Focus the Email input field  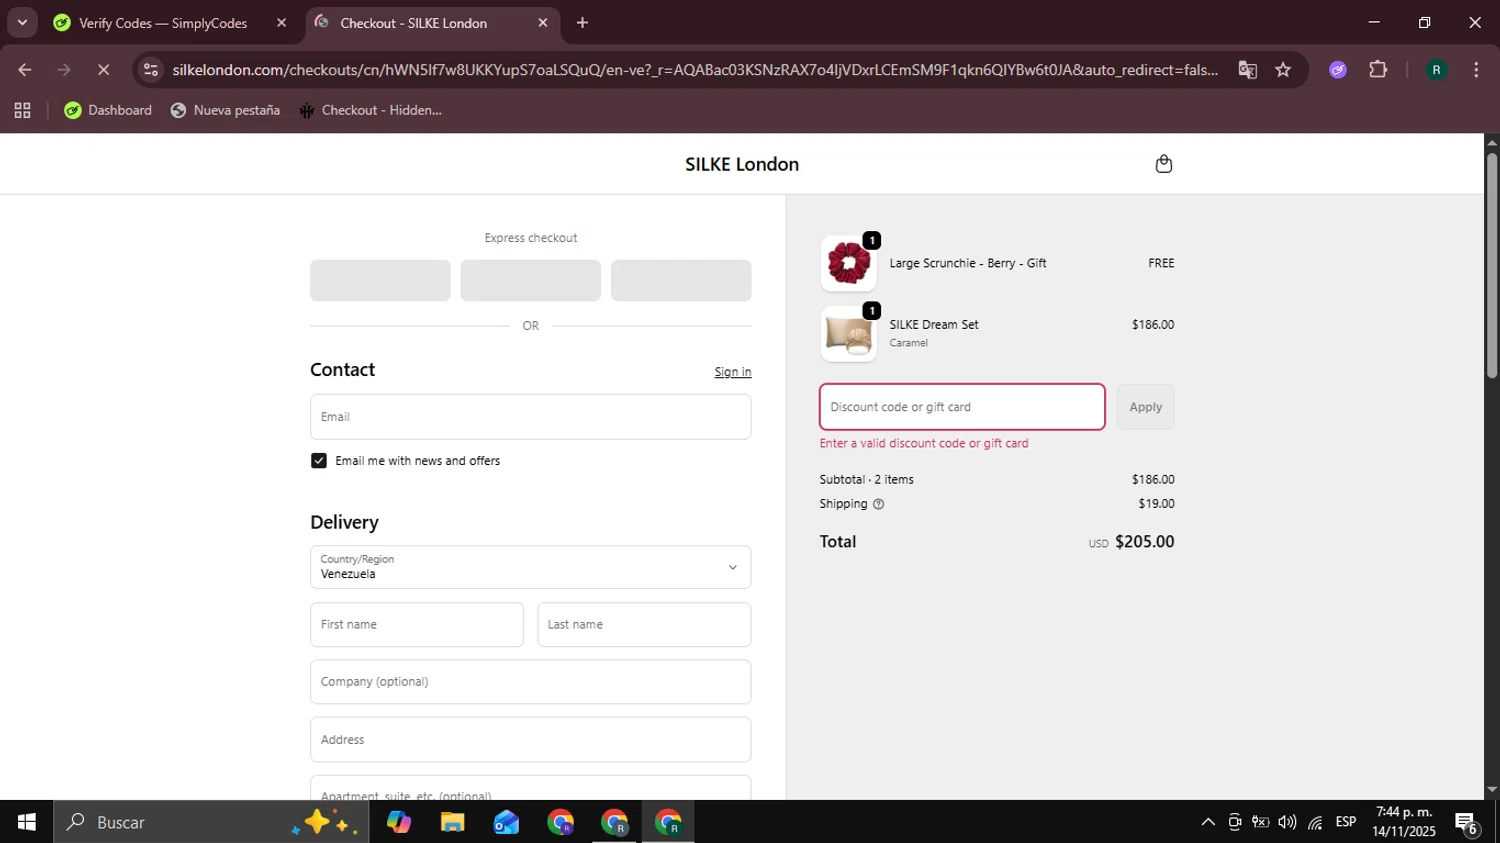[x=530, y=417]
